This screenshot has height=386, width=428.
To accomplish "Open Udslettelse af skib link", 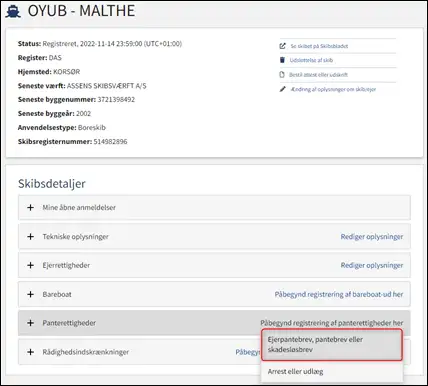I will tap(311, 60).
